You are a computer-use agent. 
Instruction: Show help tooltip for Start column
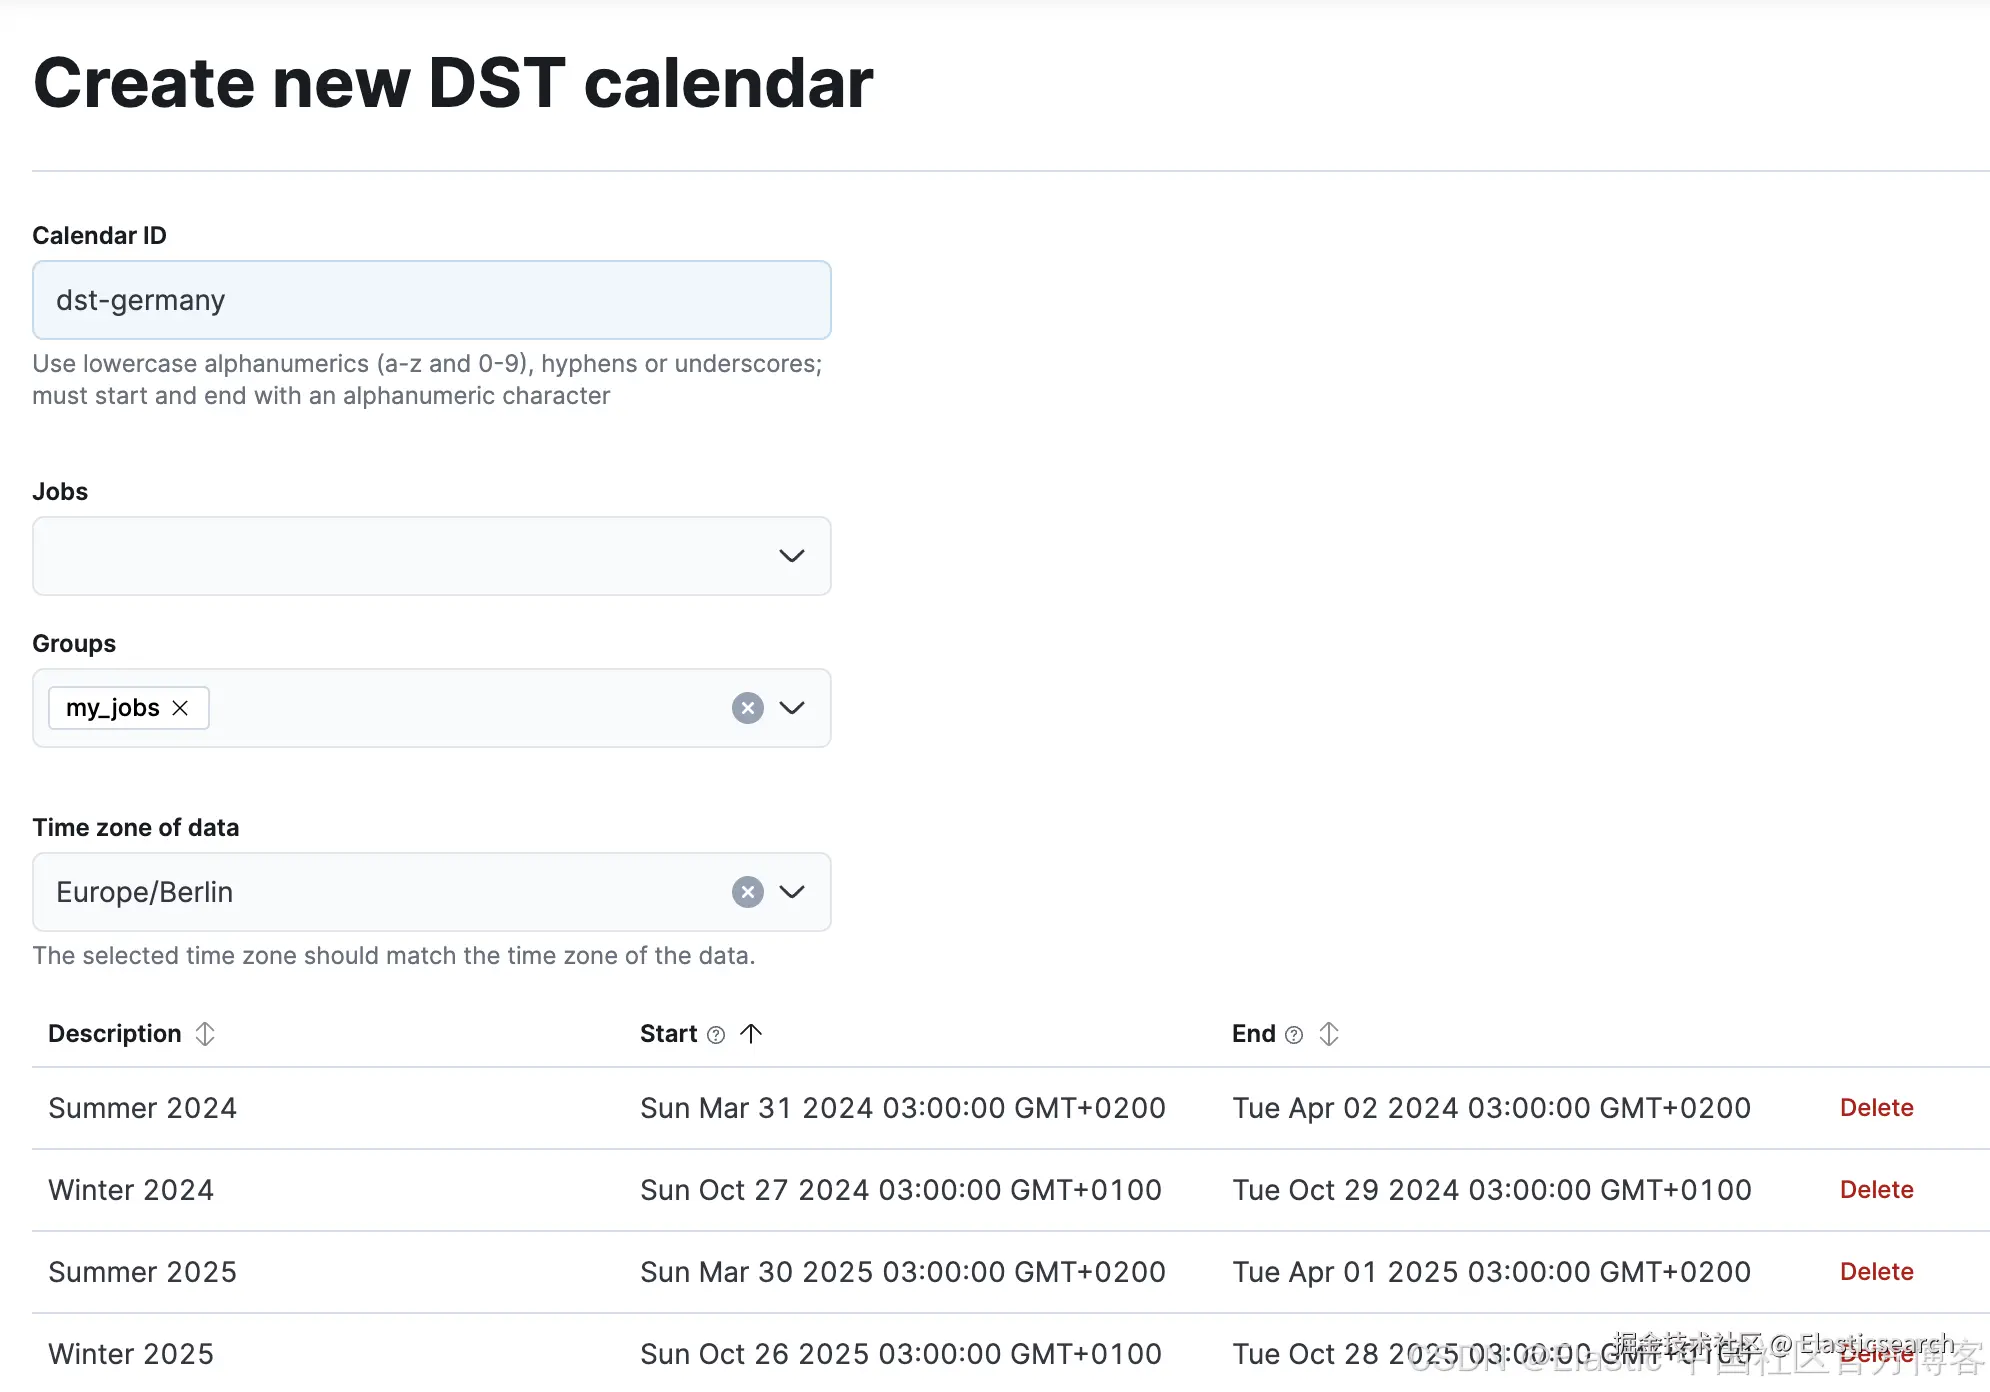point(716,1035)
